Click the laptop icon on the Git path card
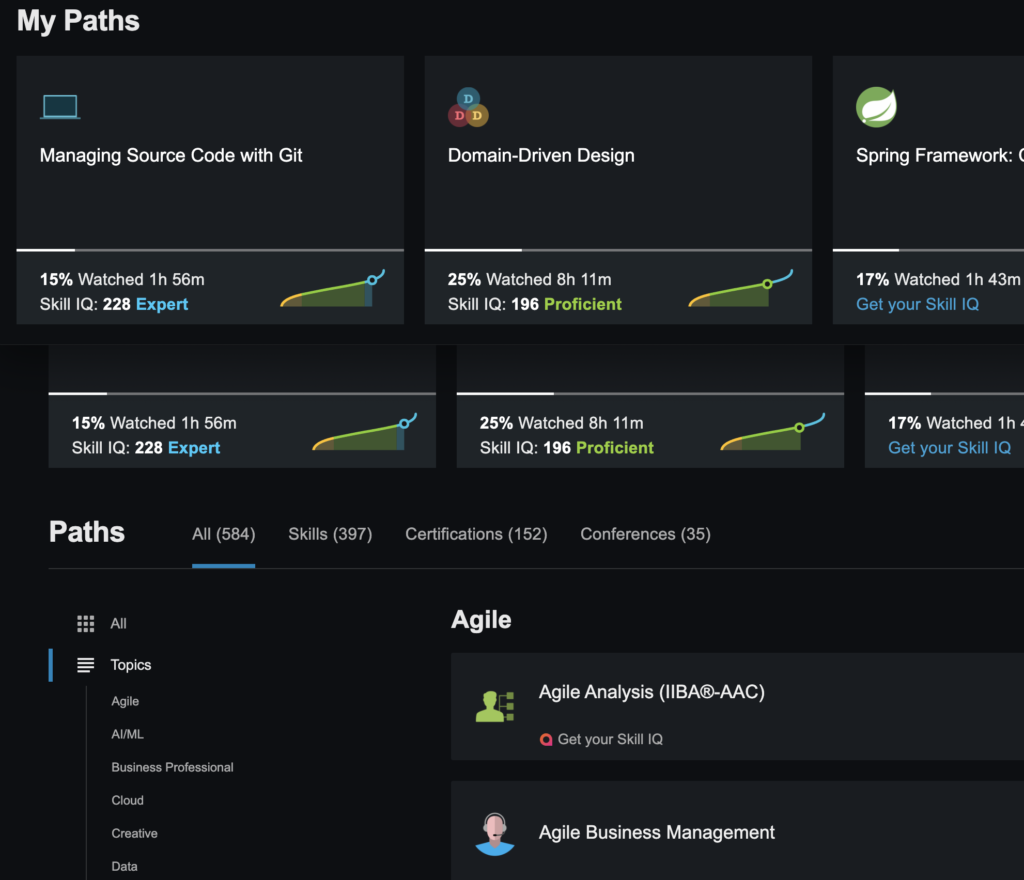Screen dimensions: 1024x880 60,107
